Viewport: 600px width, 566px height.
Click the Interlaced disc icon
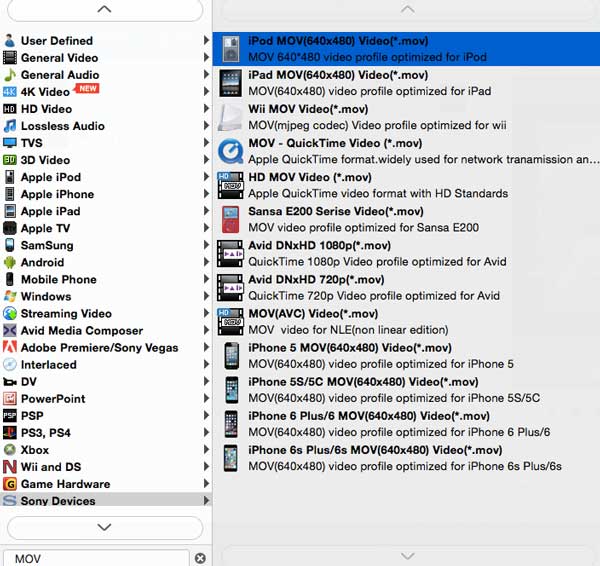[x=10, y=364]
